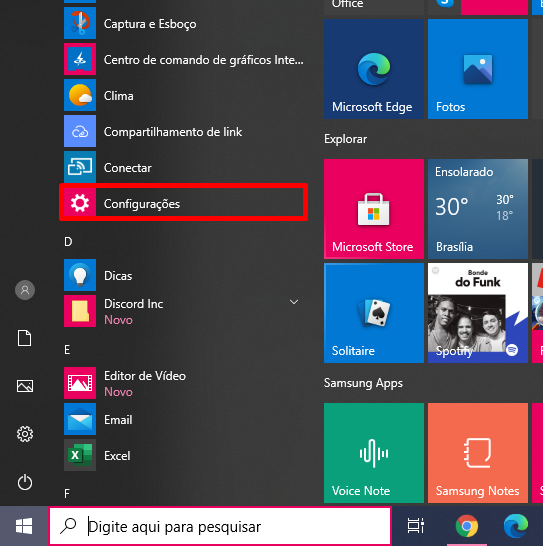Screen dimensions: 543x546
Task: Launch Editor de Vídeo
Action: [184, 383]
